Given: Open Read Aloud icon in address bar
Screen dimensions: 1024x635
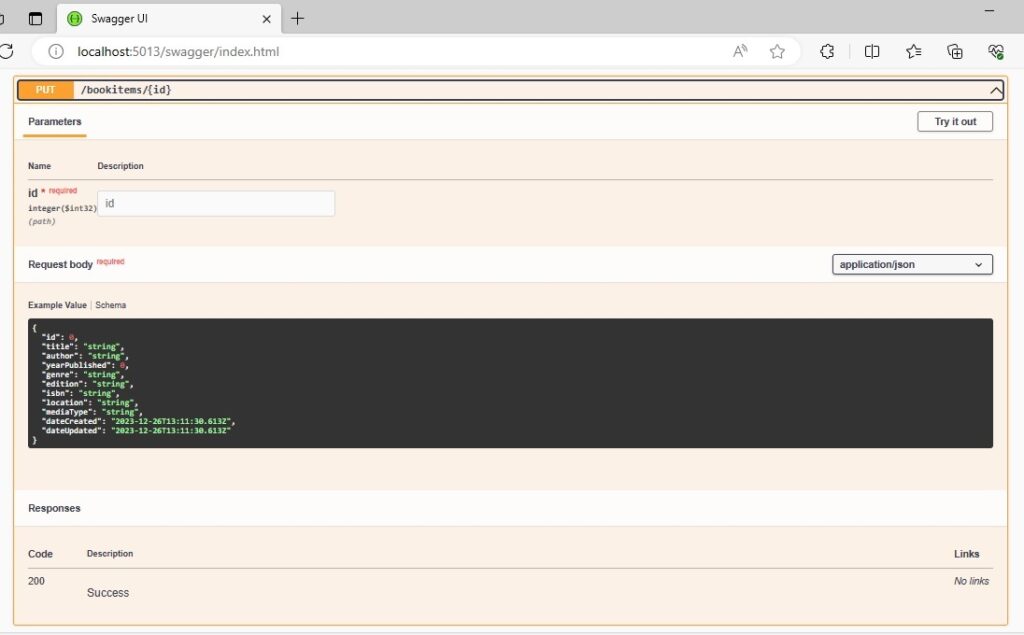Looking at the screenshot, I should 740,52.
